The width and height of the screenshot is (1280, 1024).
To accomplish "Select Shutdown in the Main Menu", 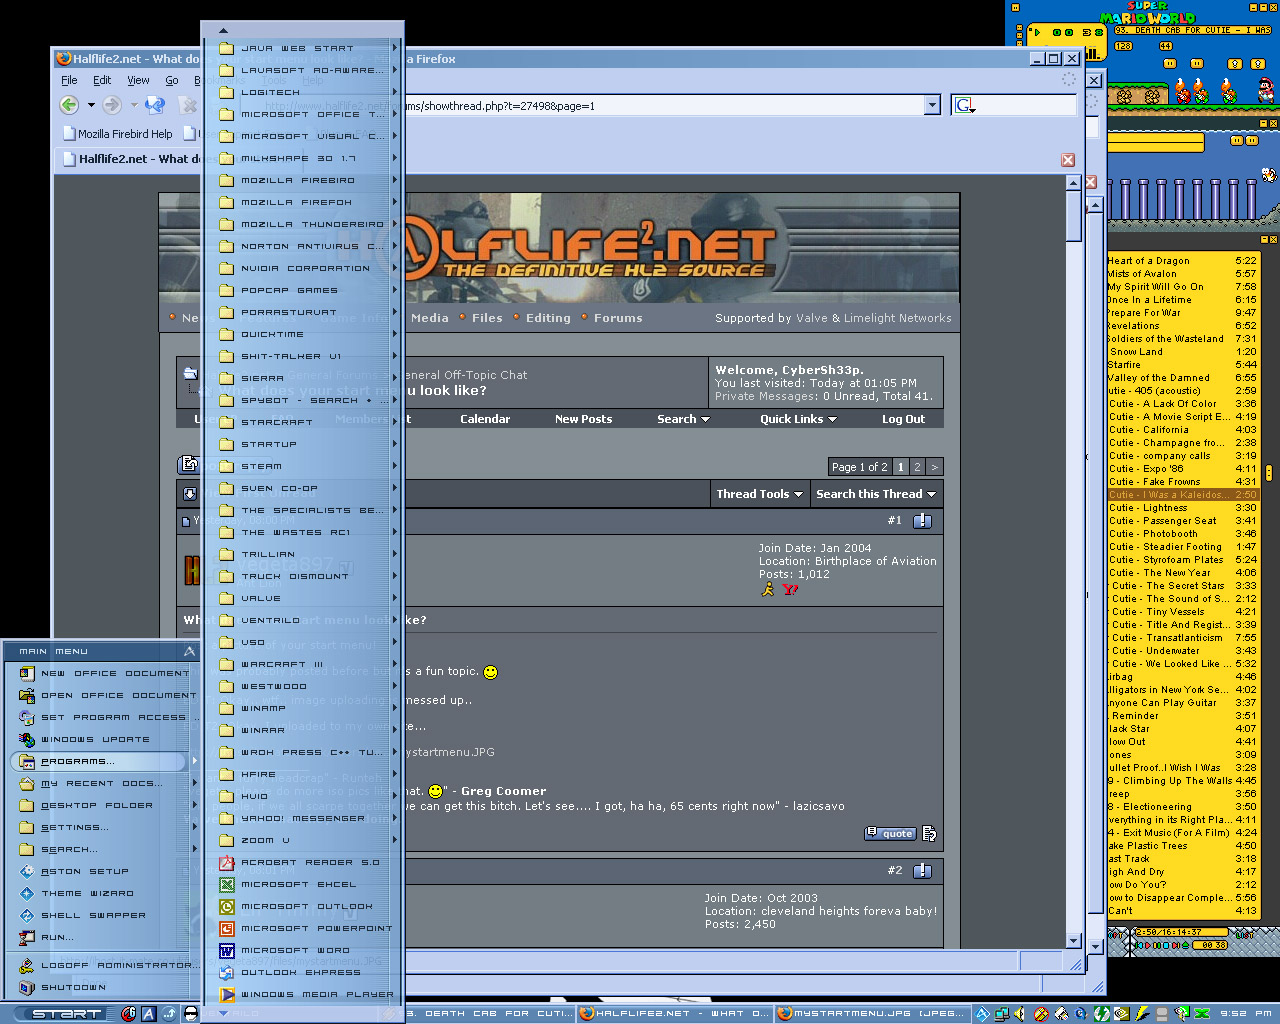I will 106,987.
